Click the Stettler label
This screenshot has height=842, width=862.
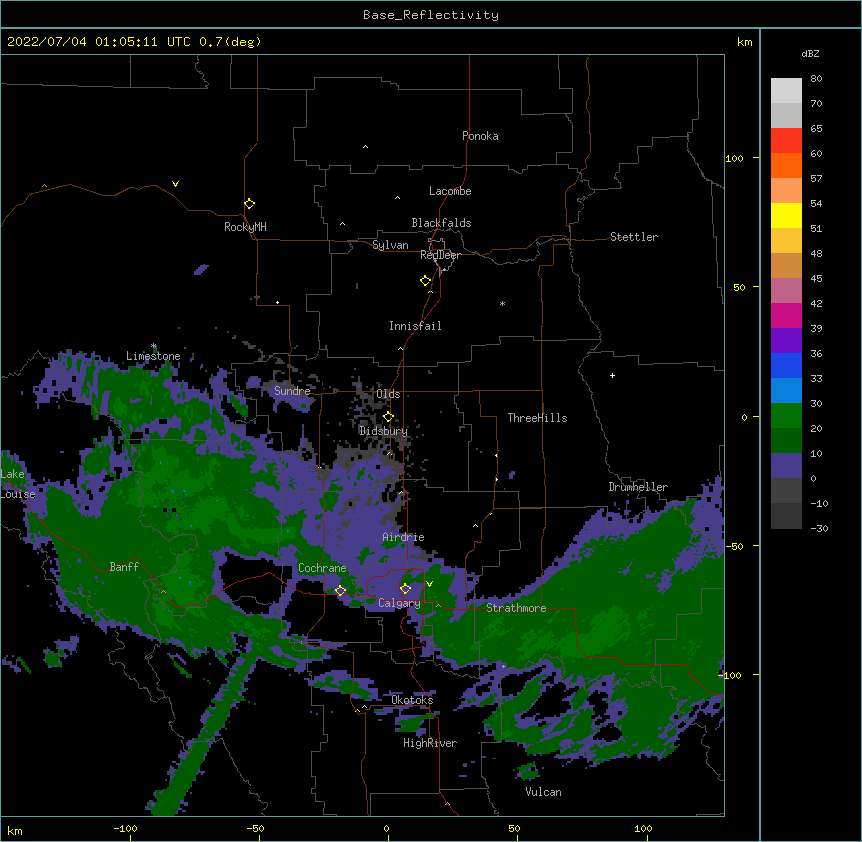[633, 237]
